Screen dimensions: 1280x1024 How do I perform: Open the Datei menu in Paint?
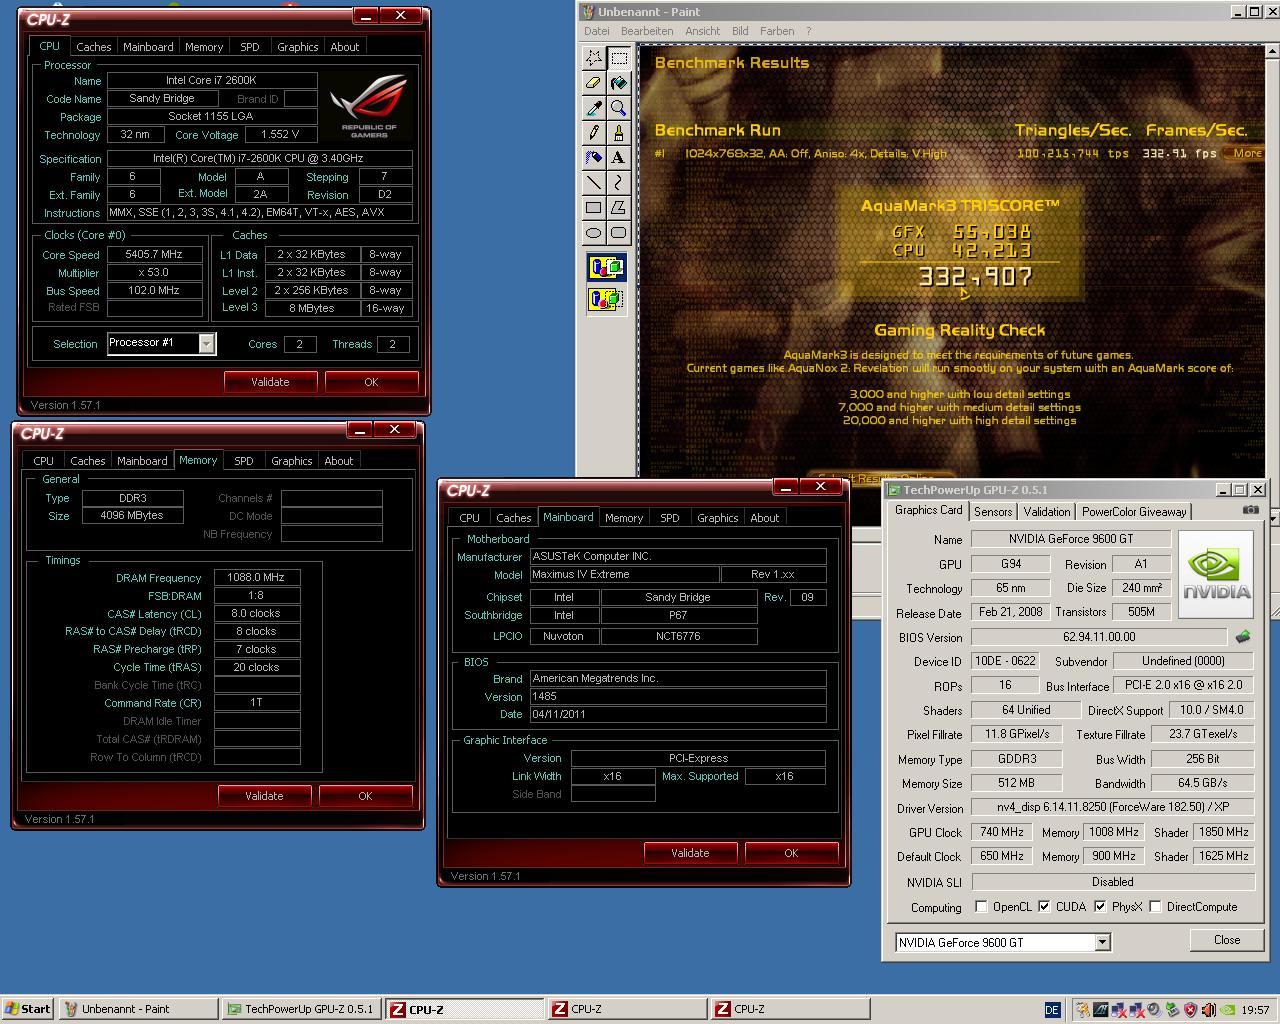click(x=596, y=31)
